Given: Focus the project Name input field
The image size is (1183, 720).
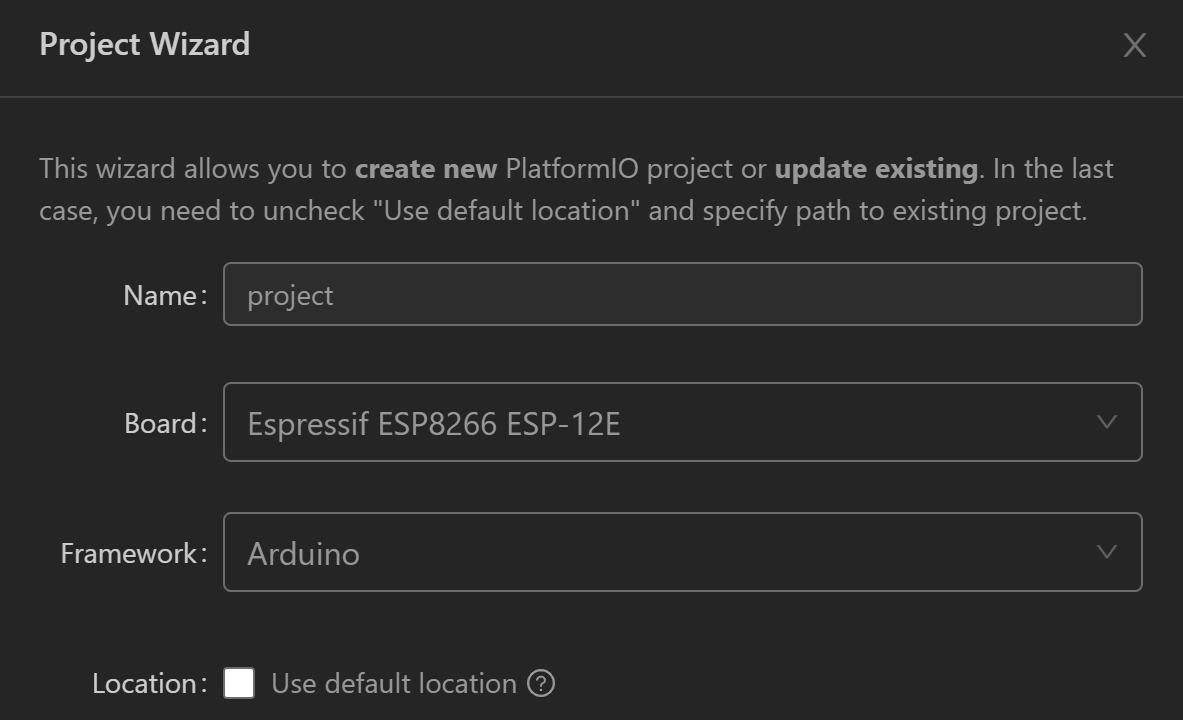Looking at the screenshot, I should pyautogui.click(x=682, y=294).
